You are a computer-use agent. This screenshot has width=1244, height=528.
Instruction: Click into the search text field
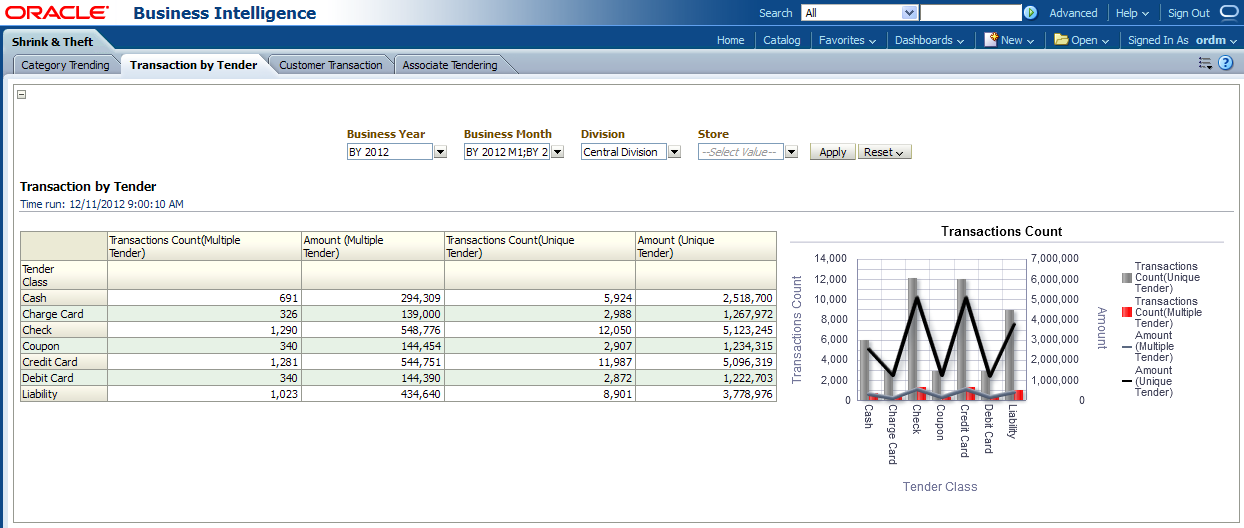[x=969, y=13]
